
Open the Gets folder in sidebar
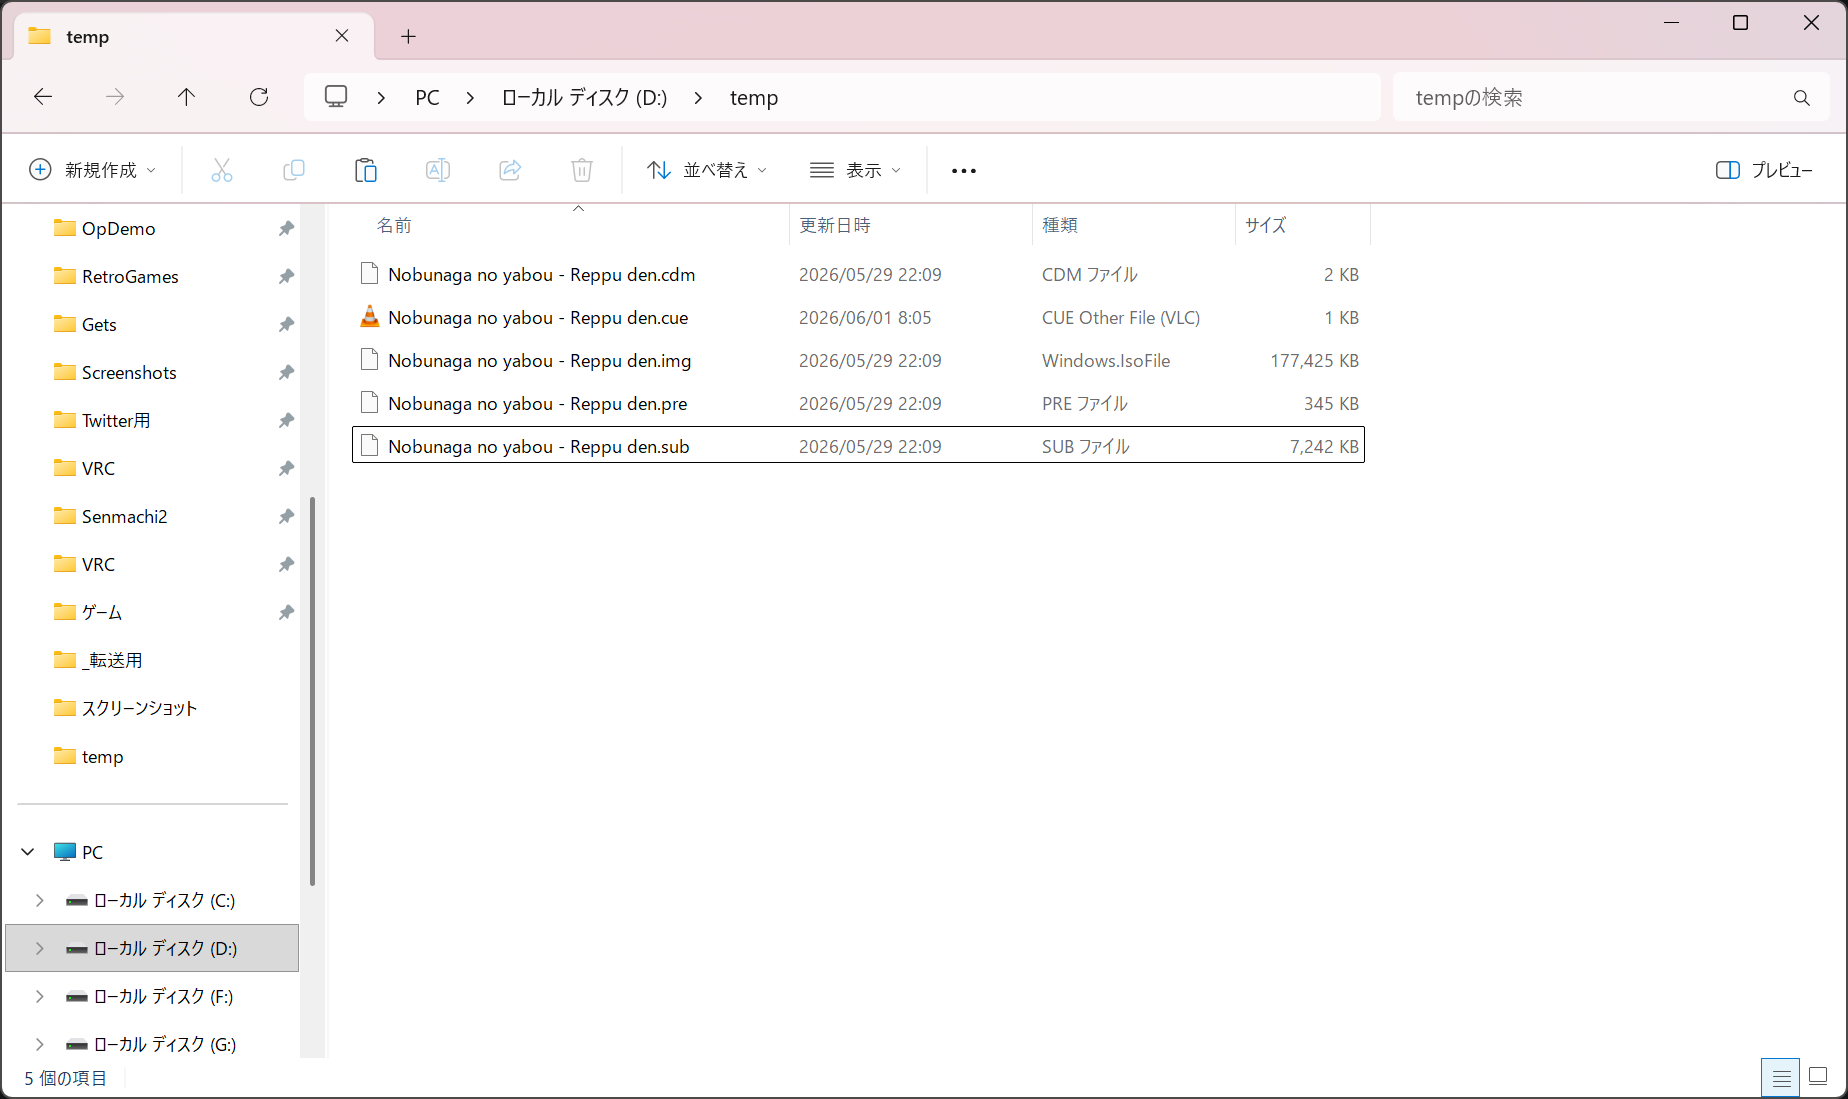[99, 324]
